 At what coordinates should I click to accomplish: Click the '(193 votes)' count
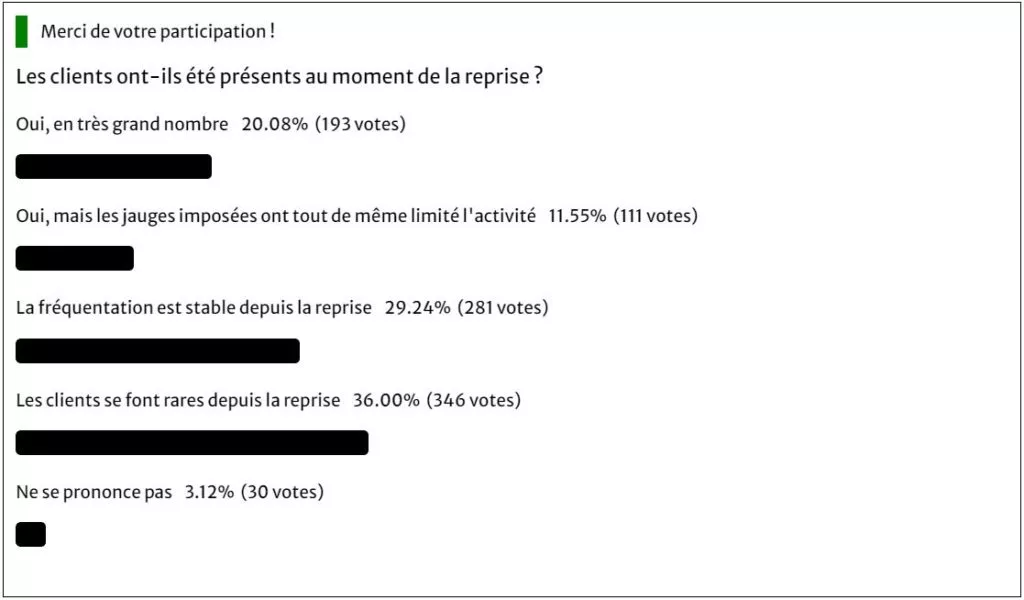[x=360, y=124]
